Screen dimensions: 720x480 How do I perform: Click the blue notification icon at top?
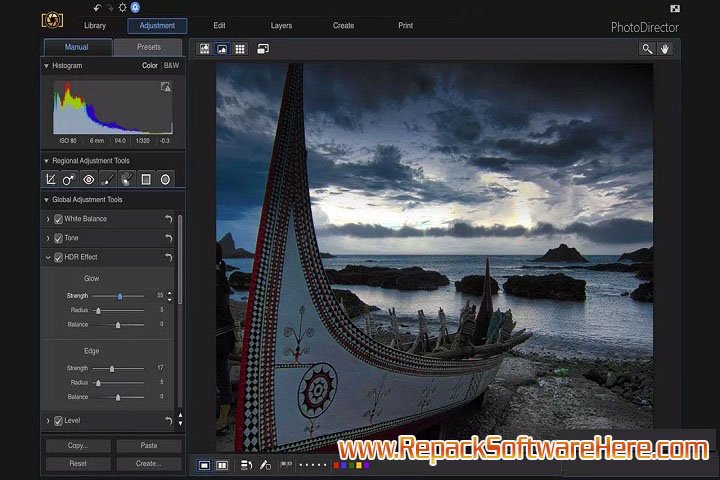pos(135,7)
